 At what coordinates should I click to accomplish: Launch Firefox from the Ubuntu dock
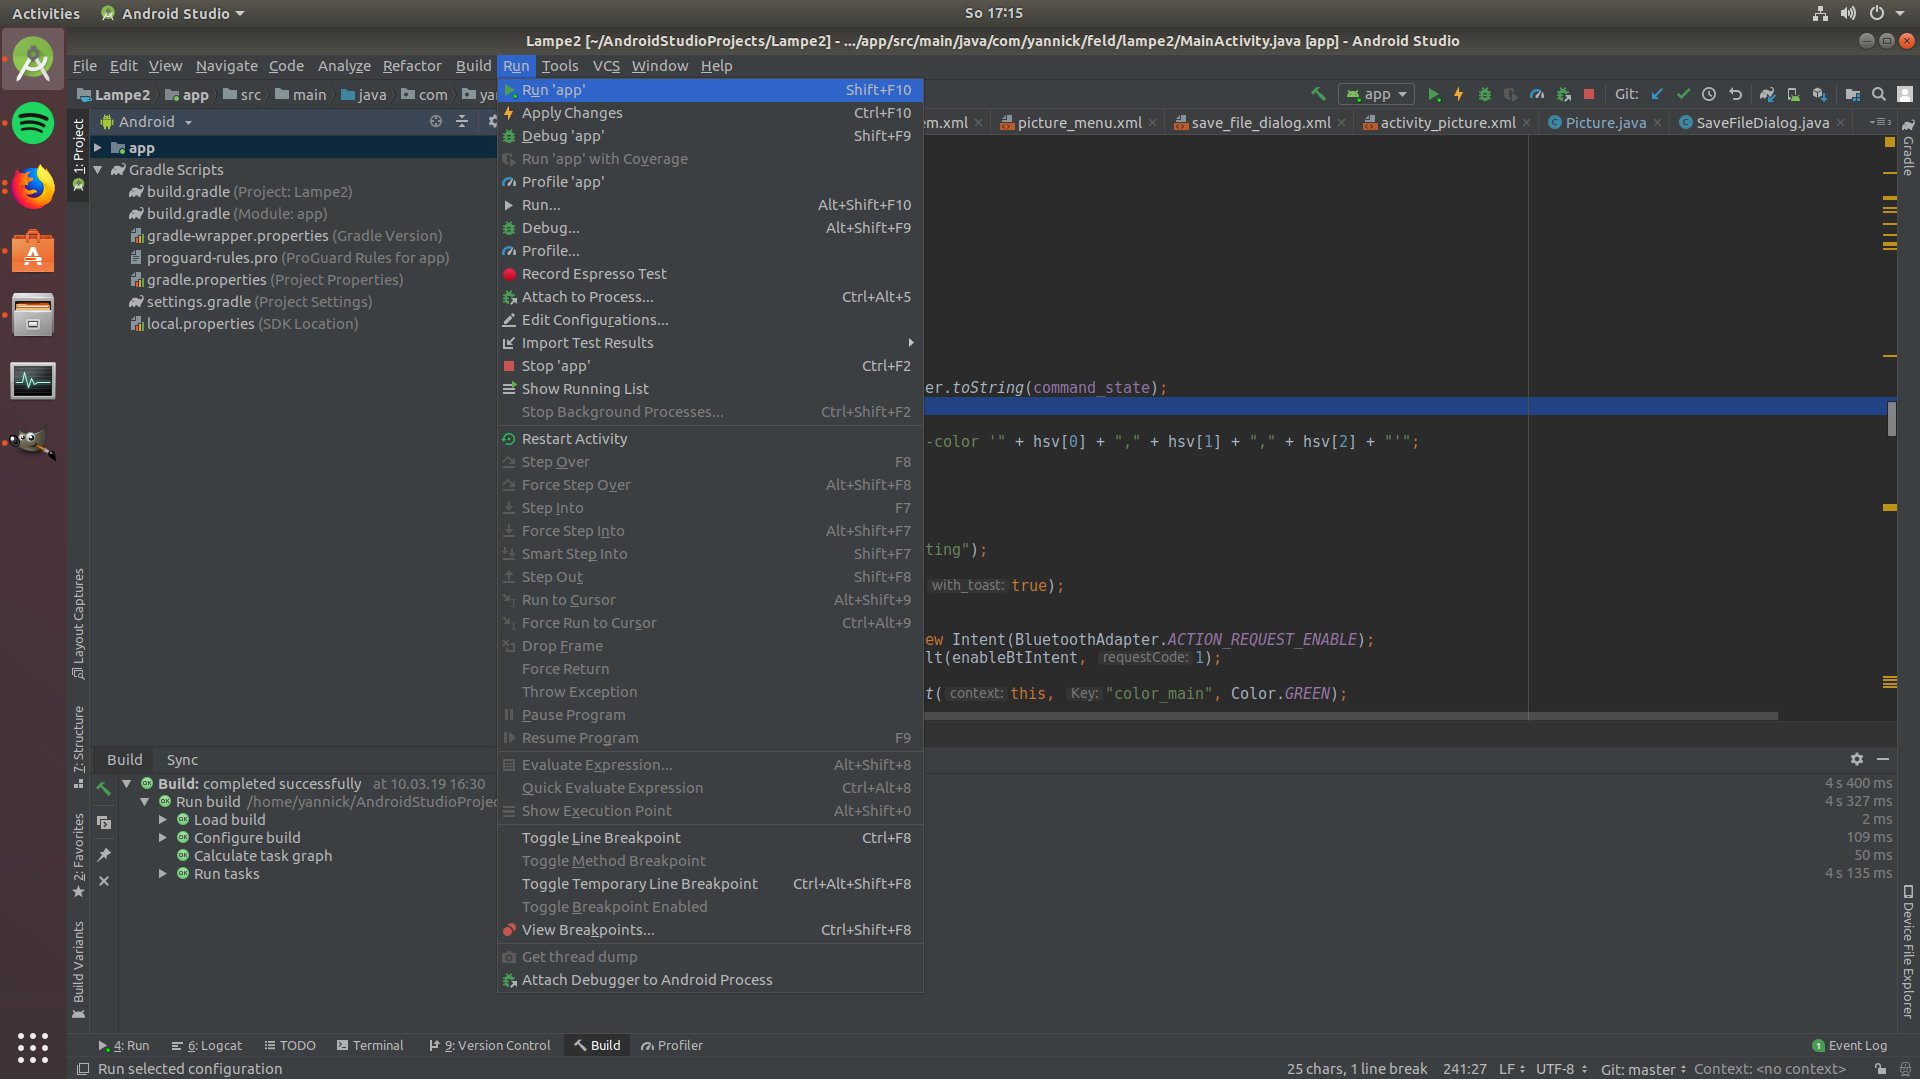tap(33, 188)
